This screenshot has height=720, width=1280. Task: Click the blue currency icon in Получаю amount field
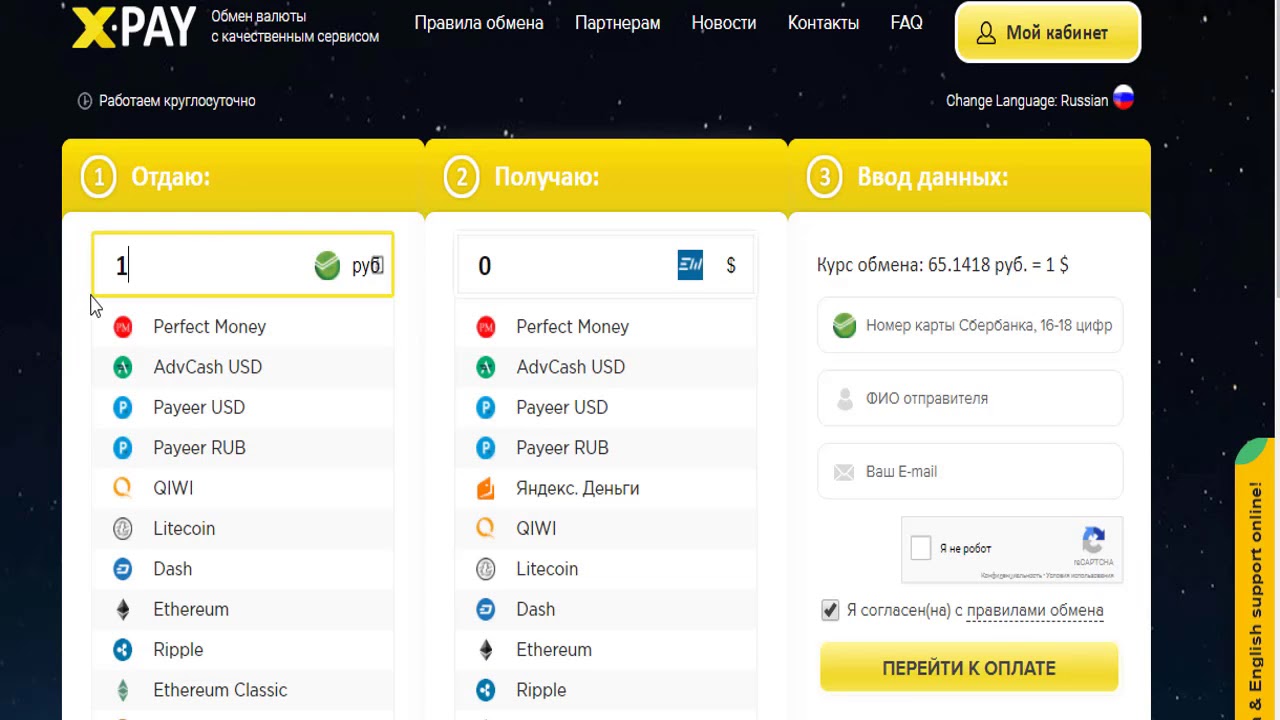(690, 265)
